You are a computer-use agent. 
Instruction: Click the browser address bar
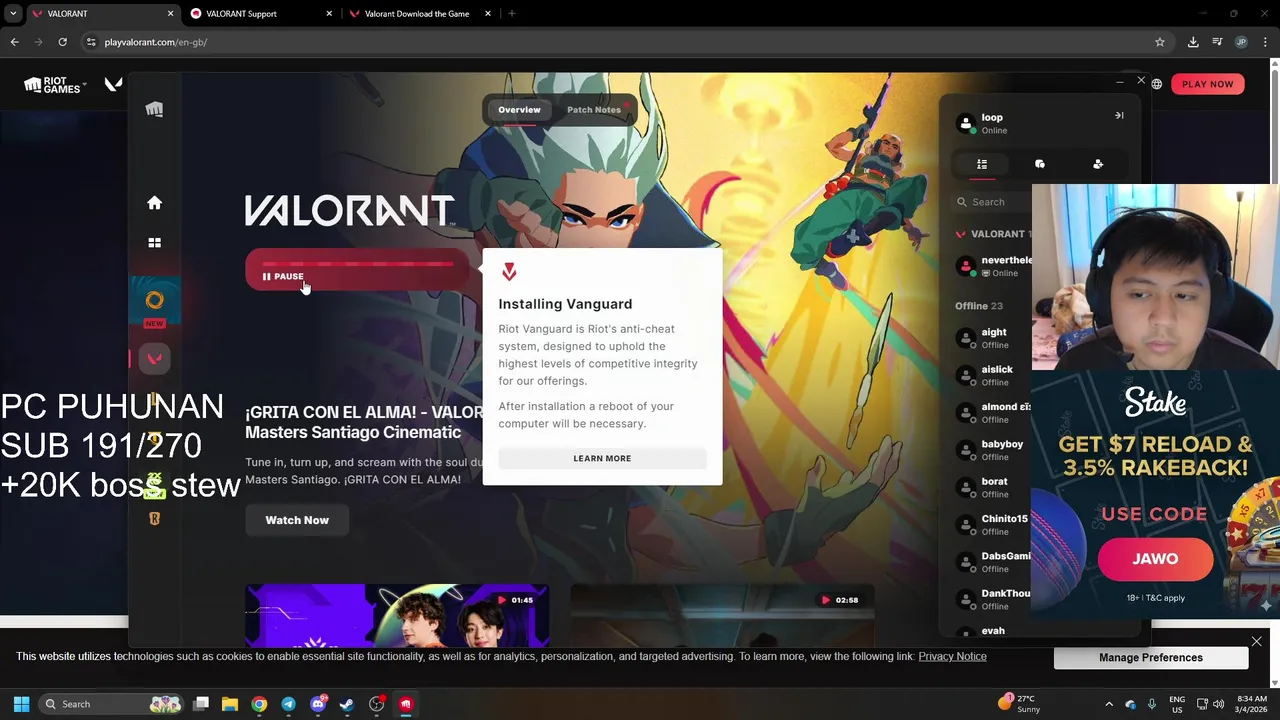(x=620, y=42)
